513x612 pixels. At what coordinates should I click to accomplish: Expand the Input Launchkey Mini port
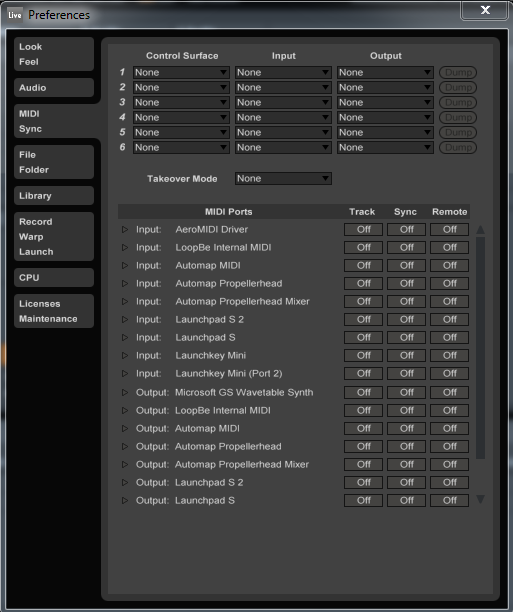(x=125, y=356)
